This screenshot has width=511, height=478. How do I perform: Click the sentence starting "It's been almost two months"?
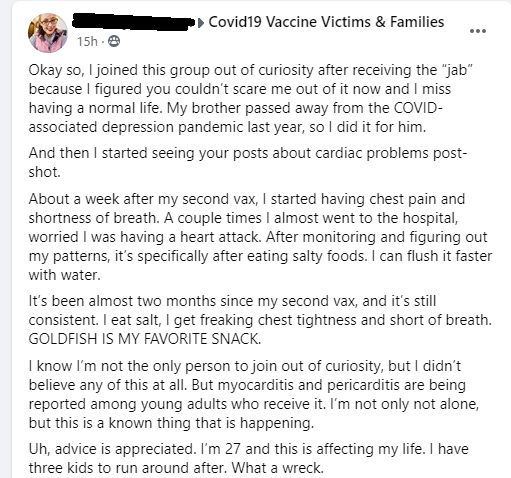(x=232, y=301)
